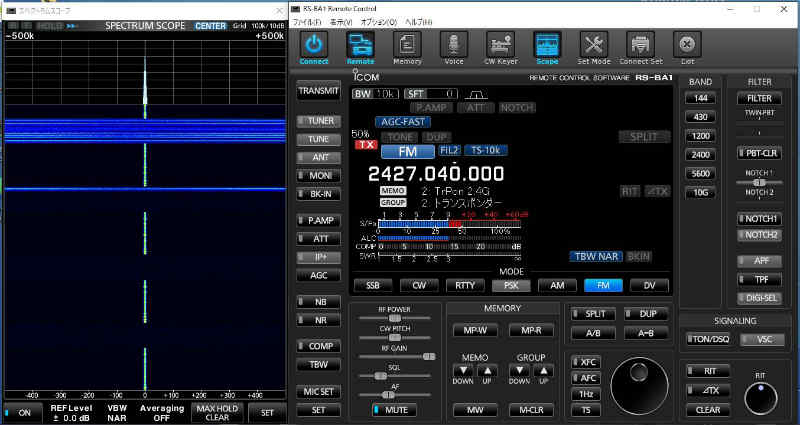This screenshot has height=425, width=800.
Task: Select SSB mode
Action: pos(373,286)
